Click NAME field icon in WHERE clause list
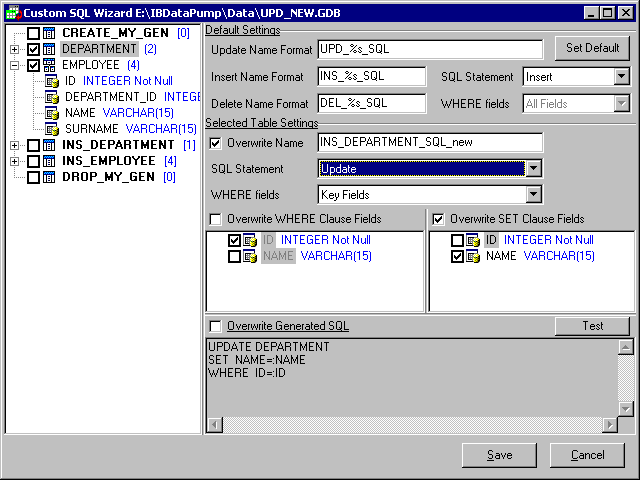Image resolution: width=640 pixels, height=480 pixels. [x=250, y=256]
